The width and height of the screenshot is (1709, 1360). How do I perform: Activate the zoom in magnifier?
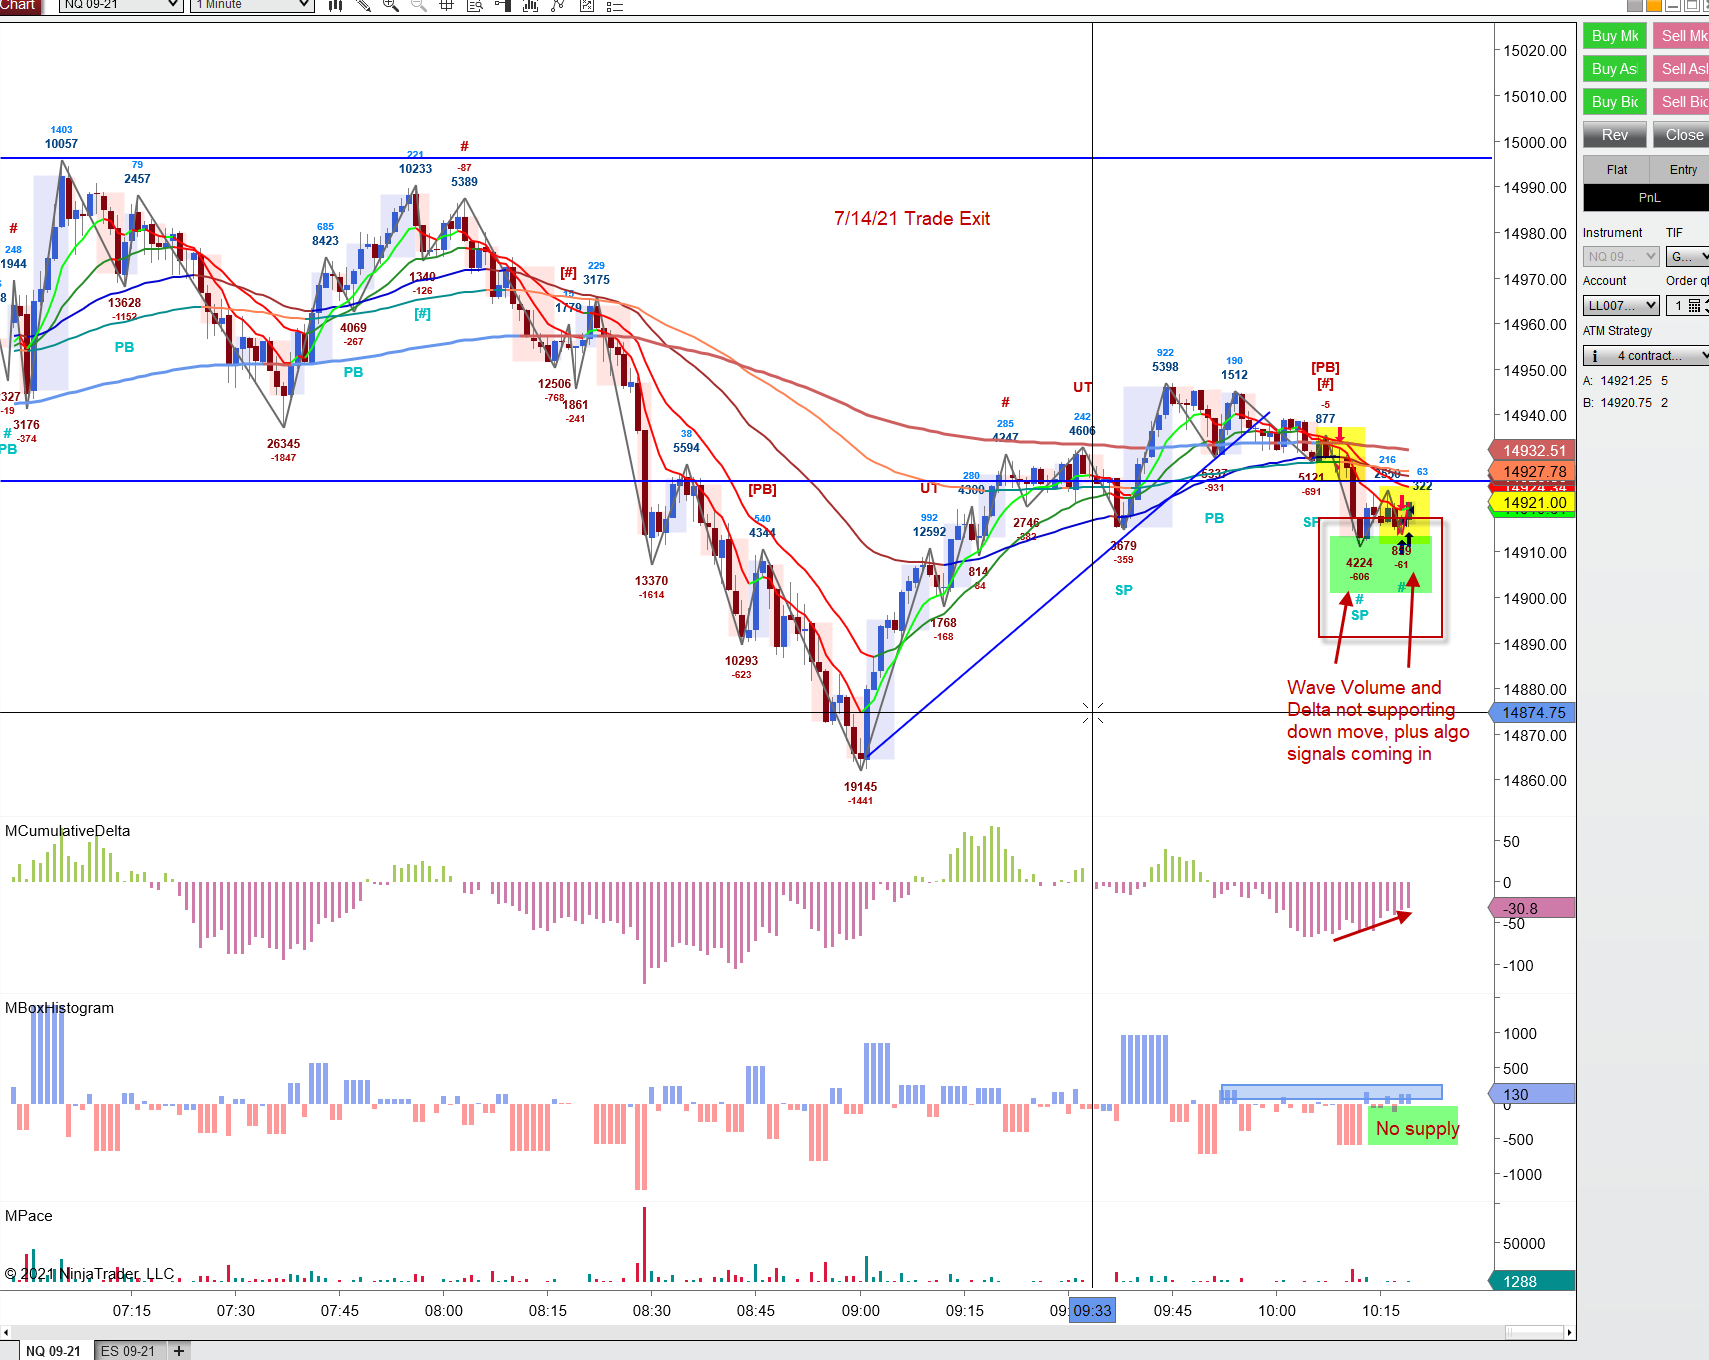[391, 5]
